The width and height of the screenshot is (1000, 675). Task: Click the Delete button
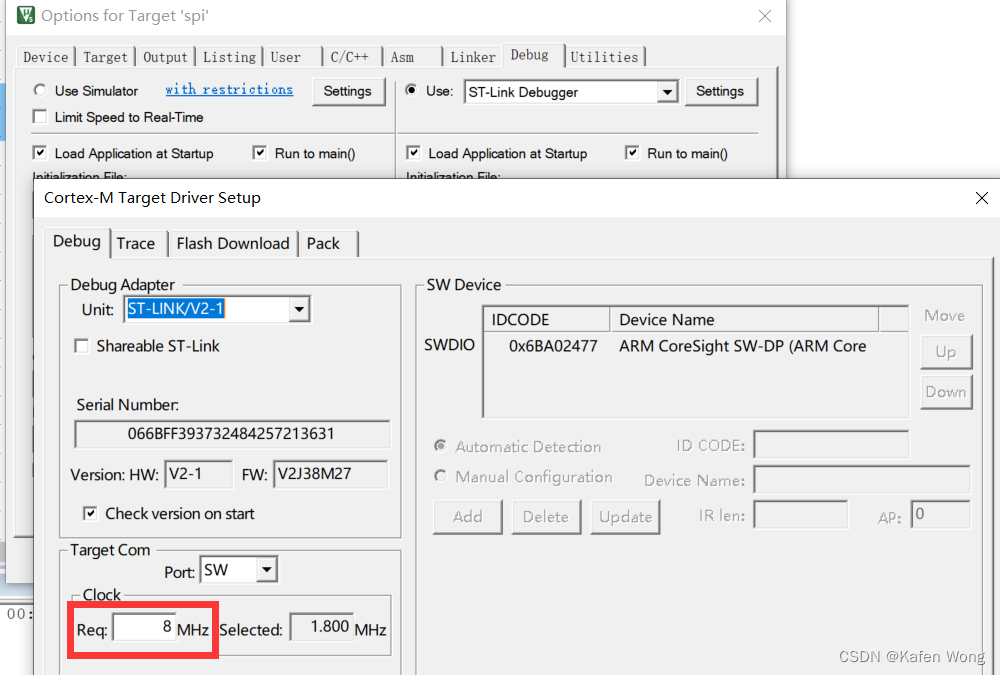coord(546,517)
